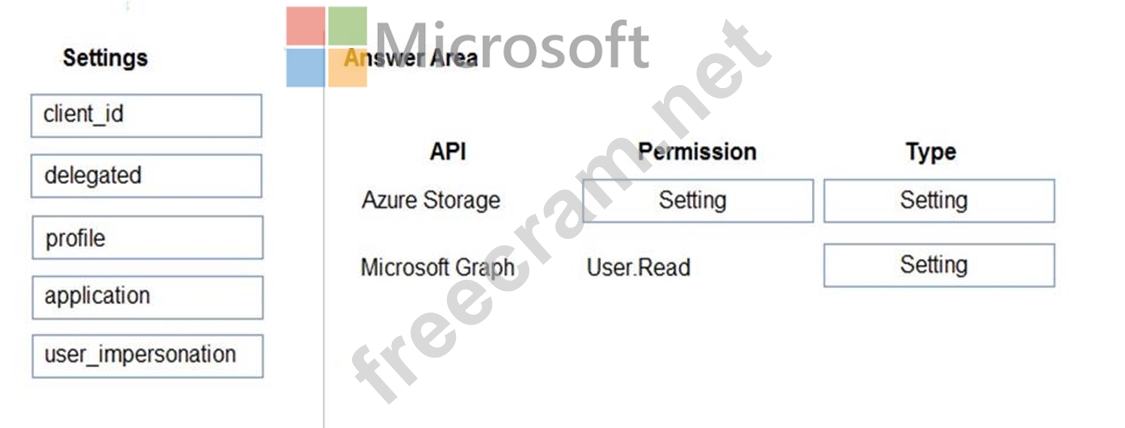1125x428 pixels.
Task: Click the Azure Storage row label
Action: click(x=430, y=200)
